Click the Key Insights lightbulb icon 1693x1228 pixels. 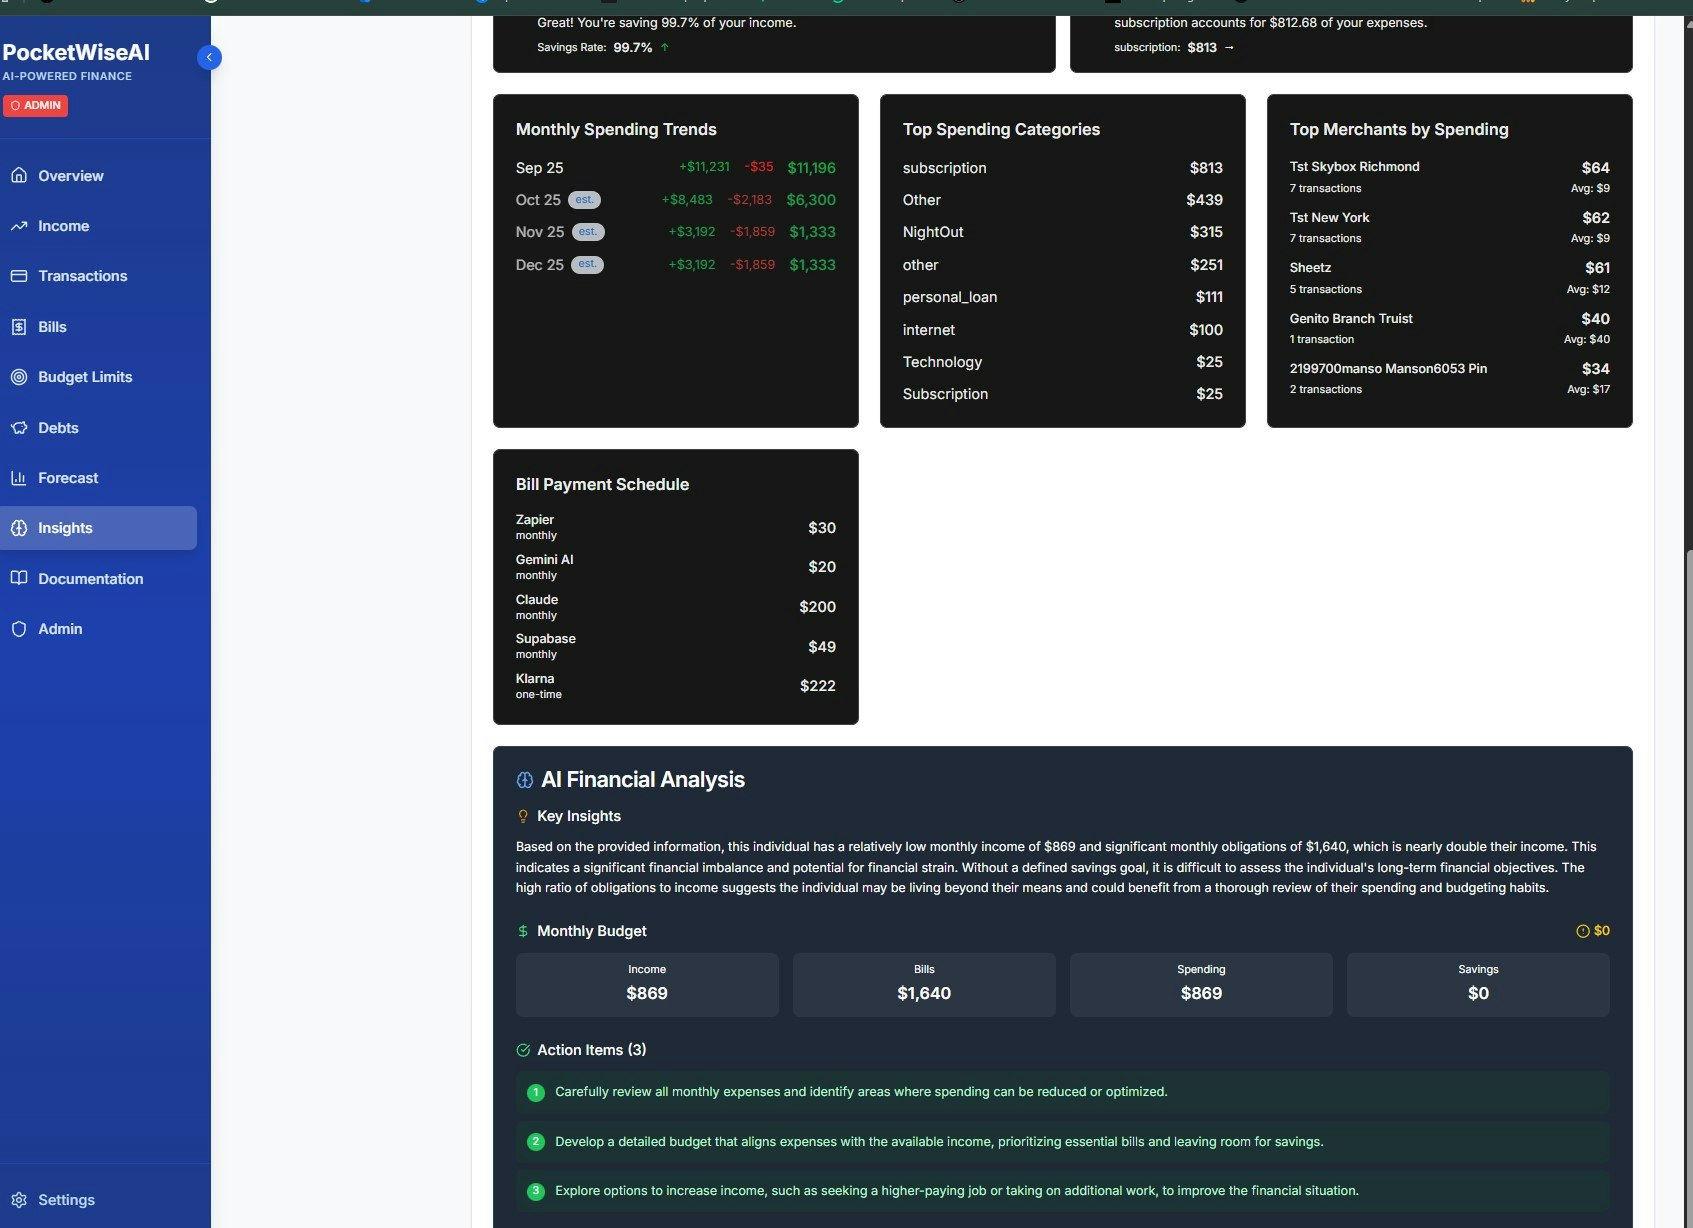pos(522,815)
